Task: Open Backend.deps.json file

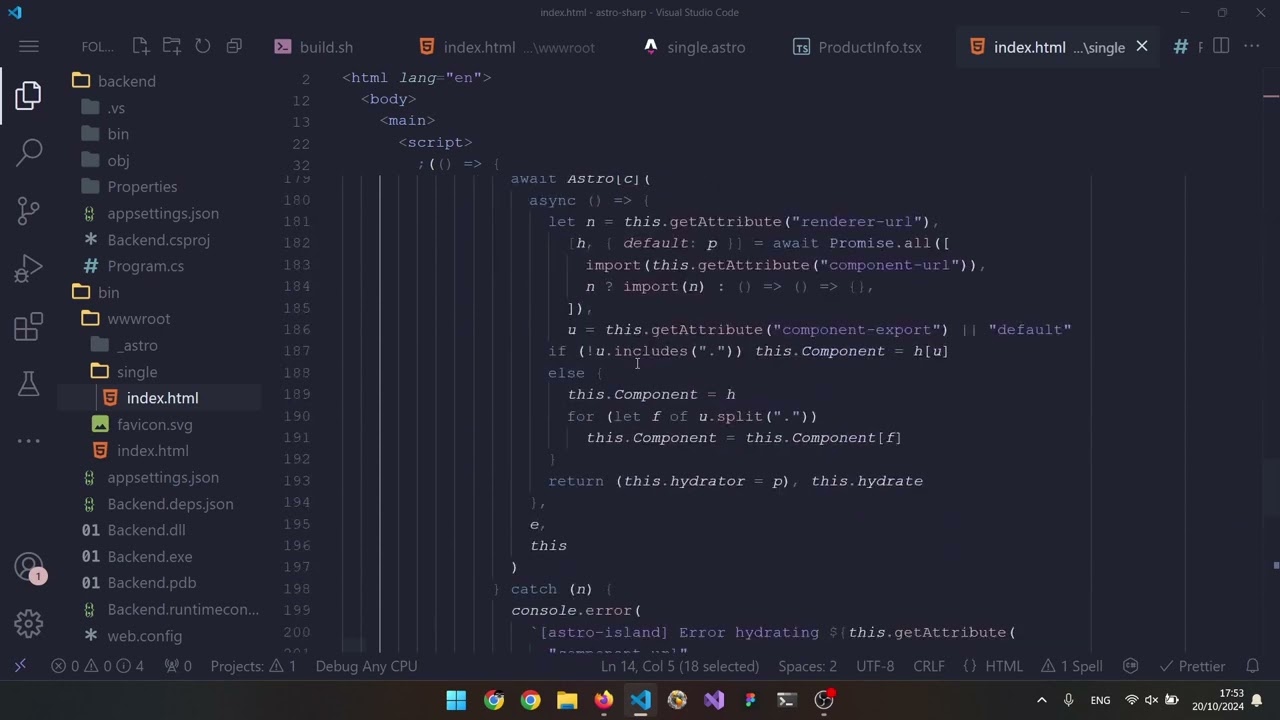Action: point(170,504)
